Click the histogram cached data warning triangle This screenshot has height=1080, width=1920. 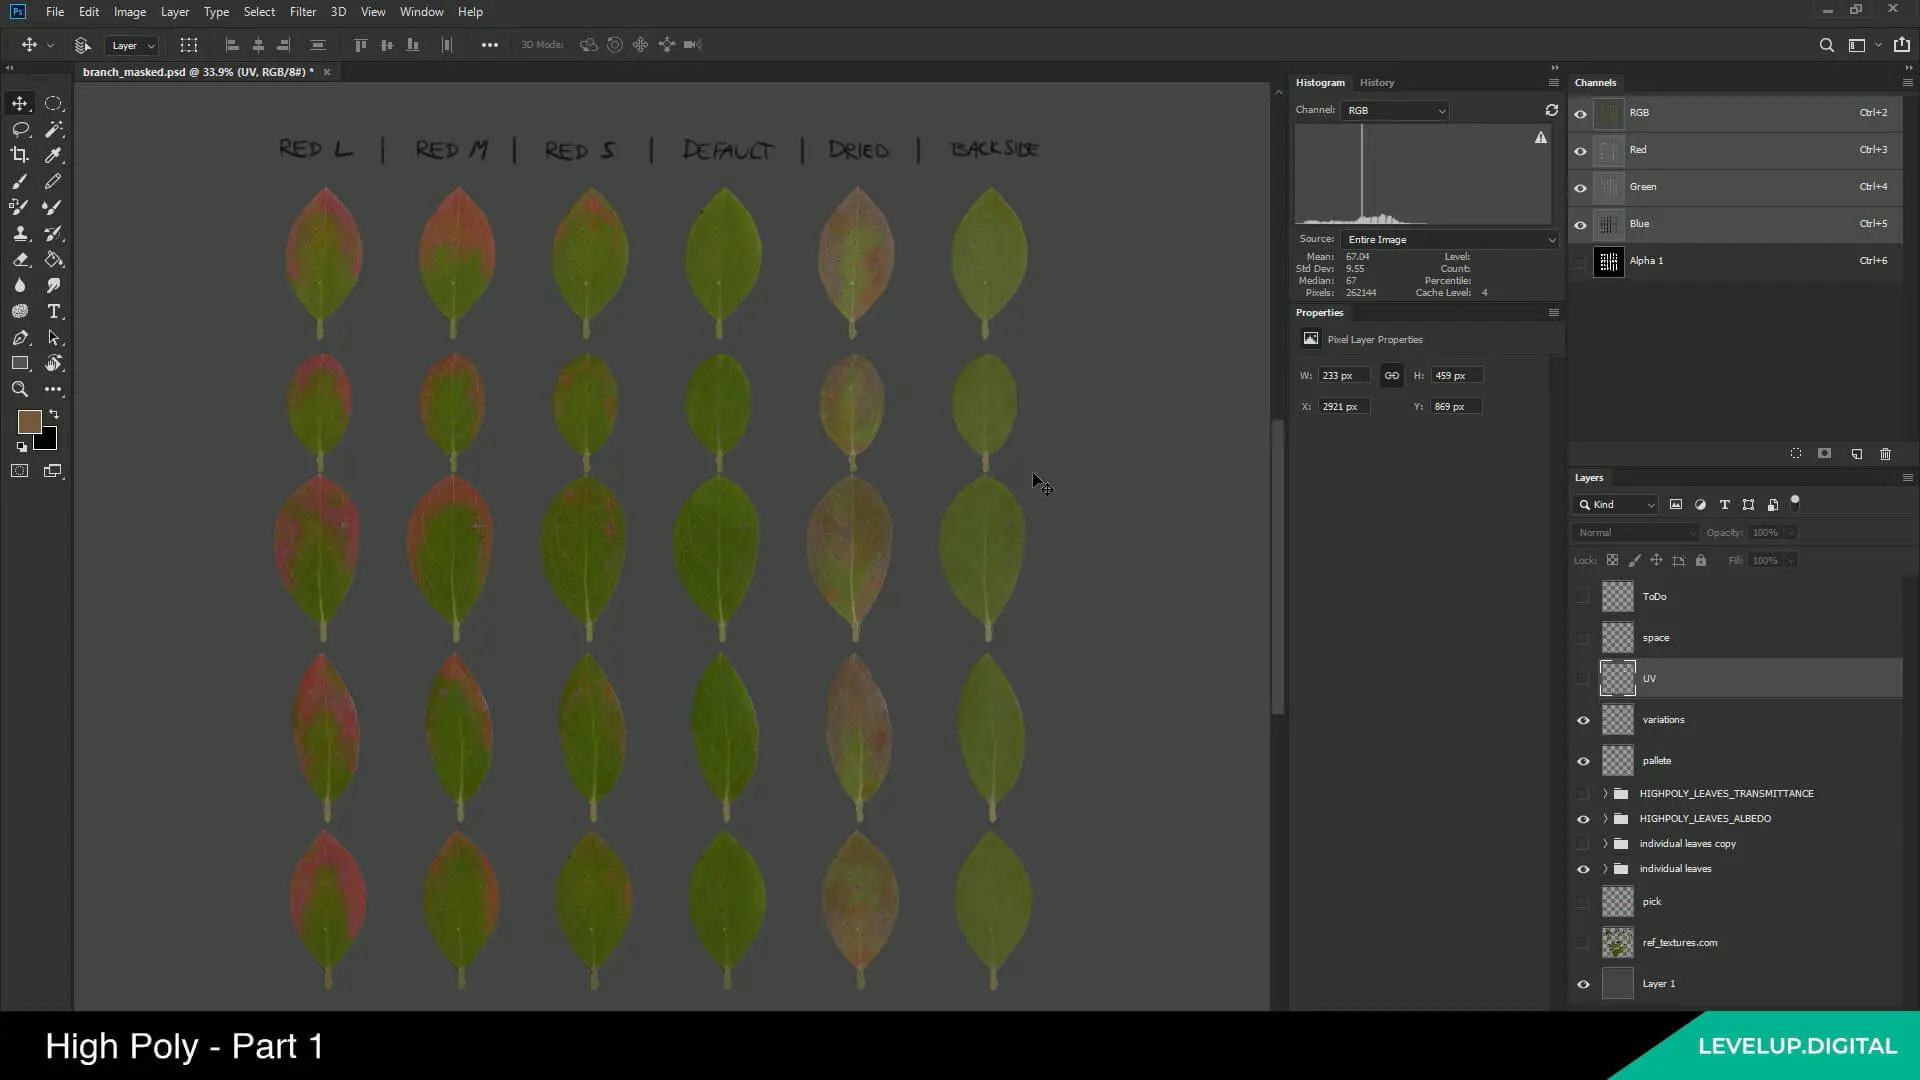coord(1541,137)
